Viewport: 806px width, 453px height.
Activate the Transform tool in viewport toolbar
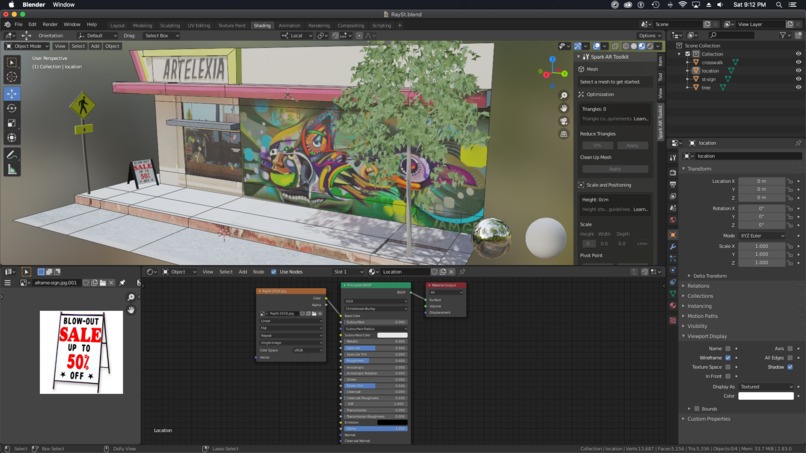coord(11,138)
